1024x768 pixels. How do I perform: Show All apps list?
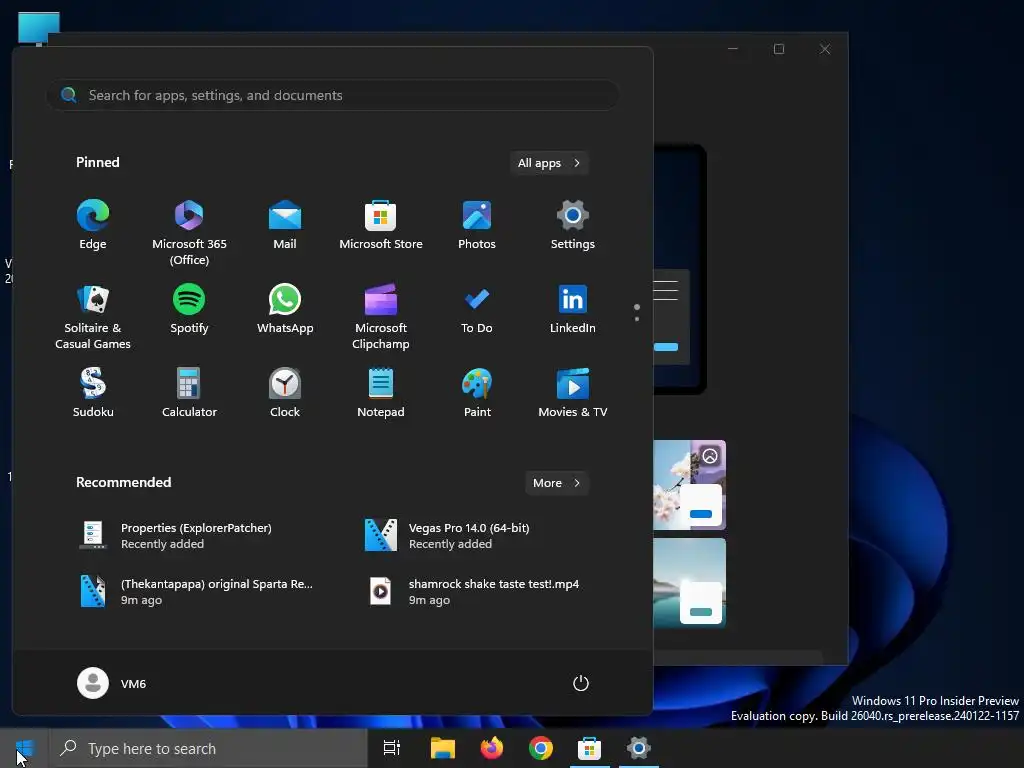[549, 163]
